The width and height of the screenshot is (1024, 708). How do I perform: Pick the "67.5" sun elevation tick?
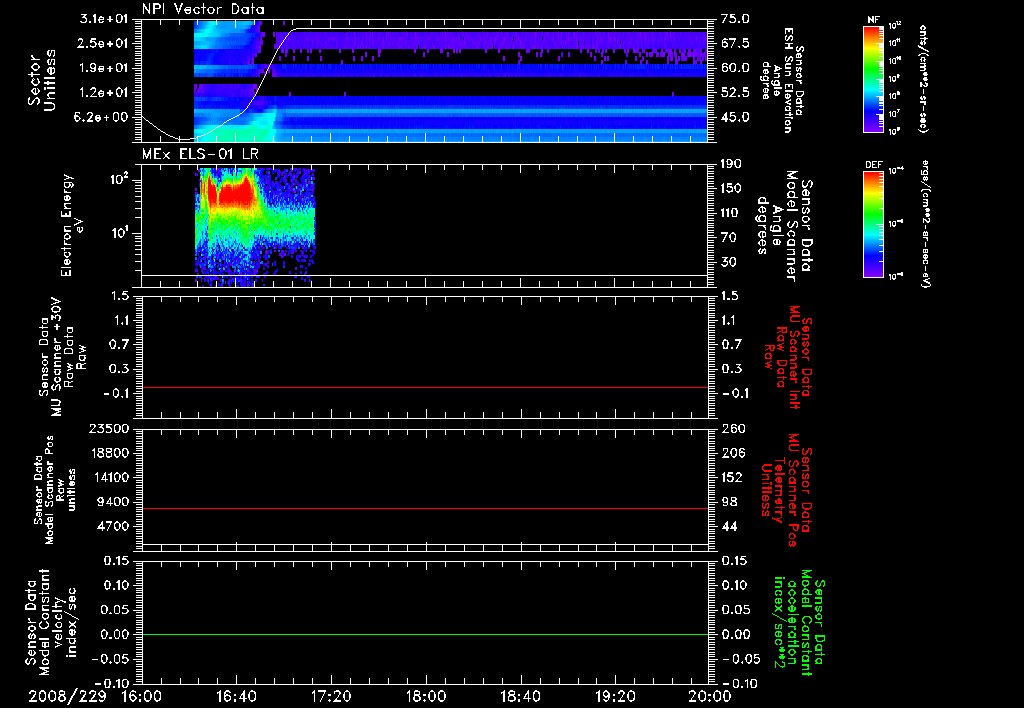735,43
